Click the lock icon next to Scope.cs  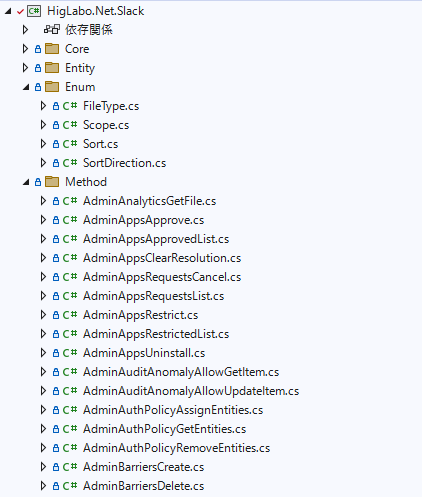tap(56, 125)
